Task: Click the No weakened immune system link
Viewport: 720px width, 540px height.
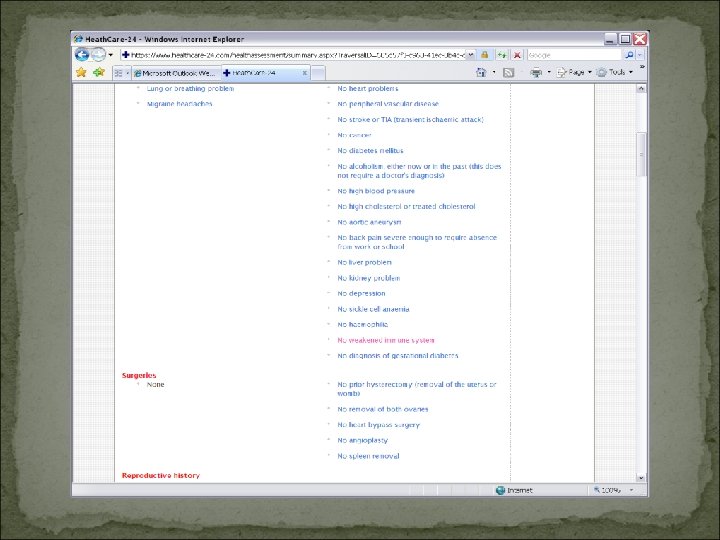Action: click(386, 340)
